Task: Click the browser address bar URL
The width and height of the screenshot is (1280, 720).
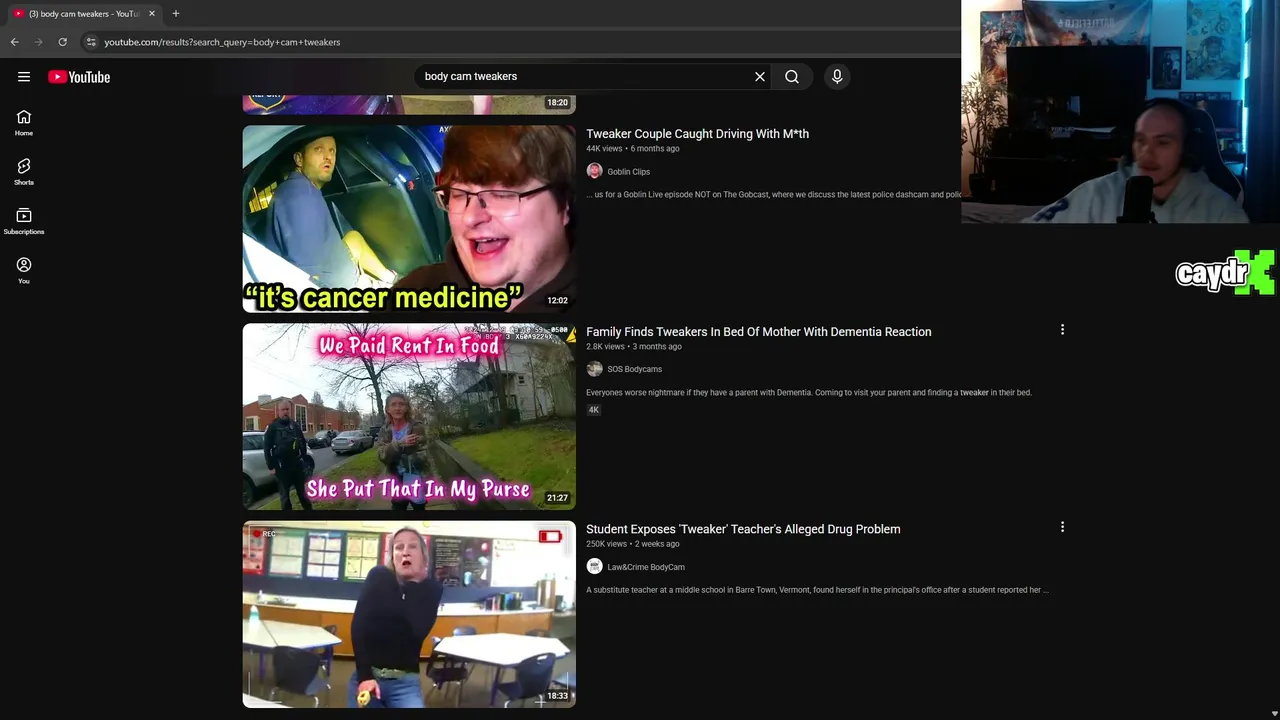Action: coord(222,42)
